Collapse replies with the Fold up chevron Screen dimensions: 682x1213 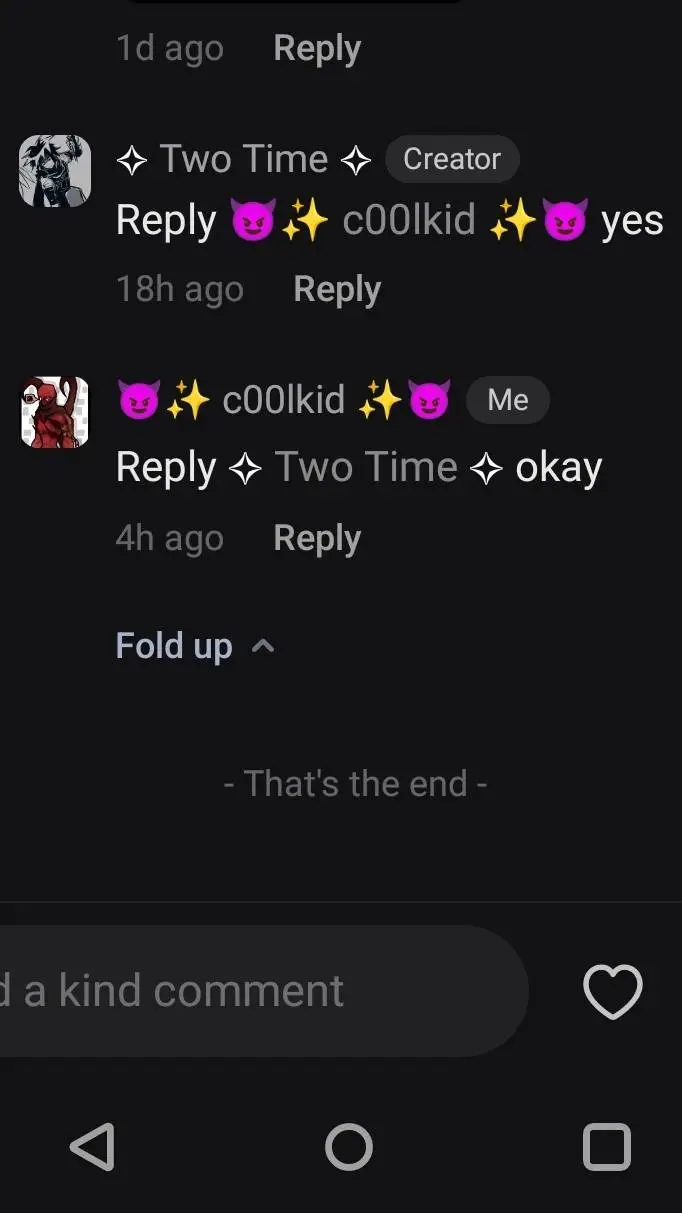tap(263, 646)
